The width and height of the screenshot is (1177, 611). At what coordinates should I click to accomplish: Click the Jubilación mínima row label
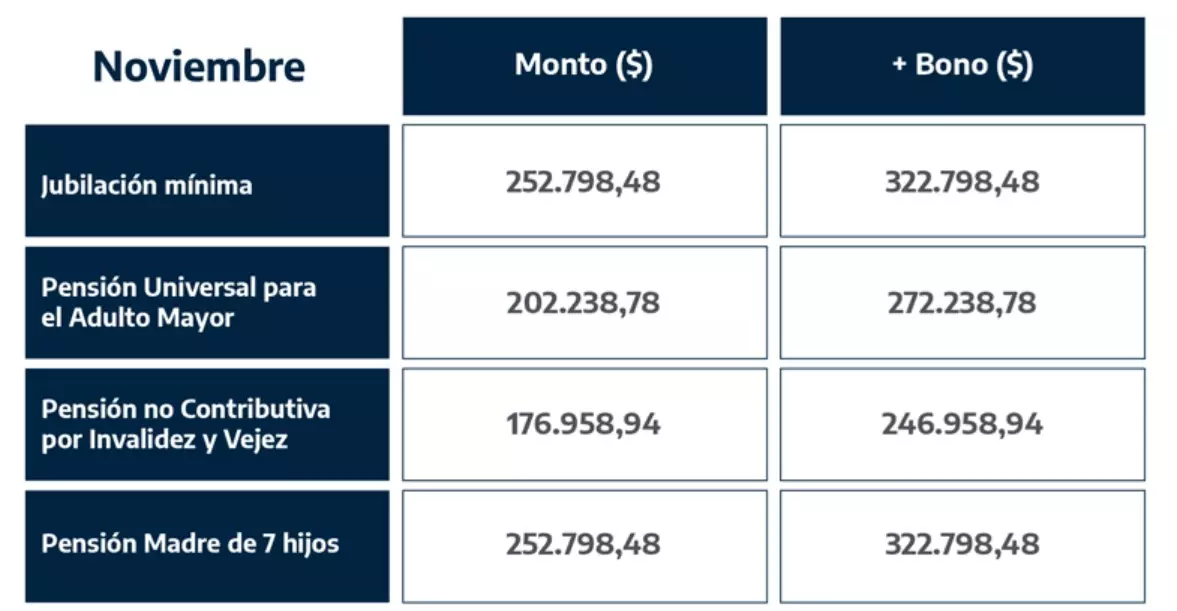click(x=147, y=185)
